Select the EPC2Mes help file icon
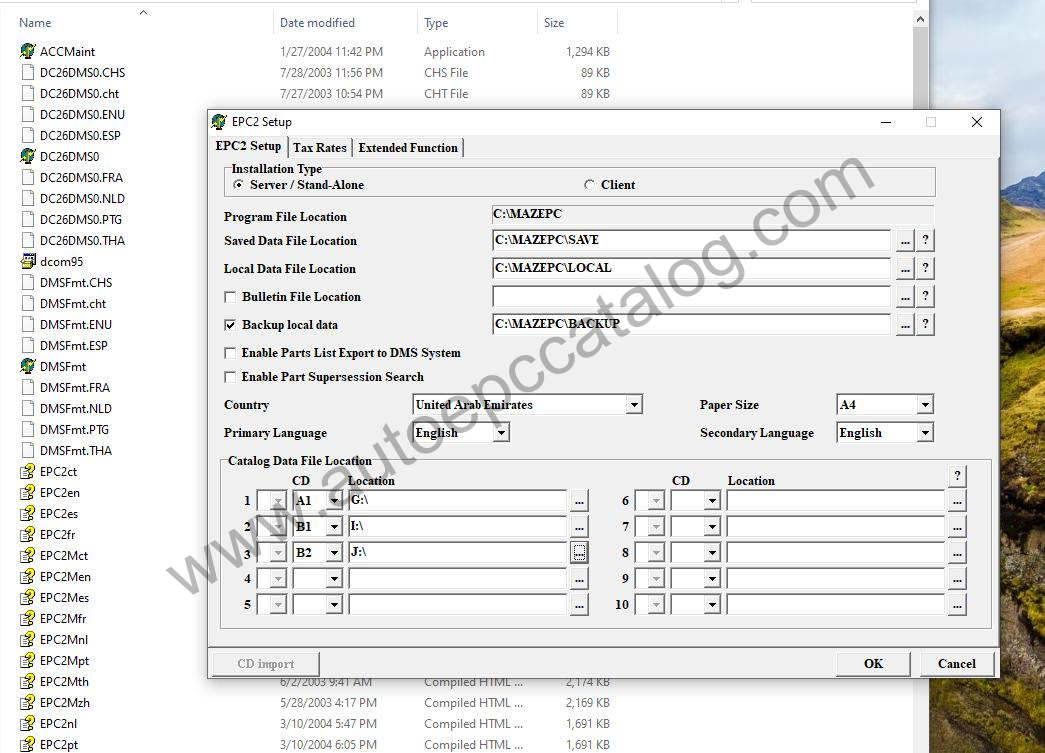This screenshot has height=753, width=1045. [x=27, y=597]
